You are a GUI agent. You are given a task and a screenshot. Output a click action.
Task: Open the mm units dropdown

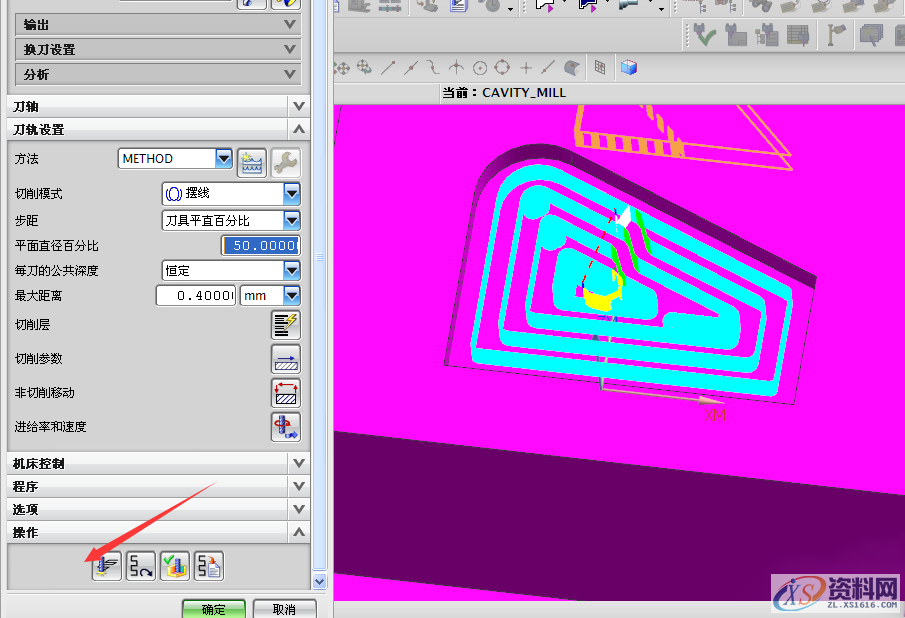[292, 295]
